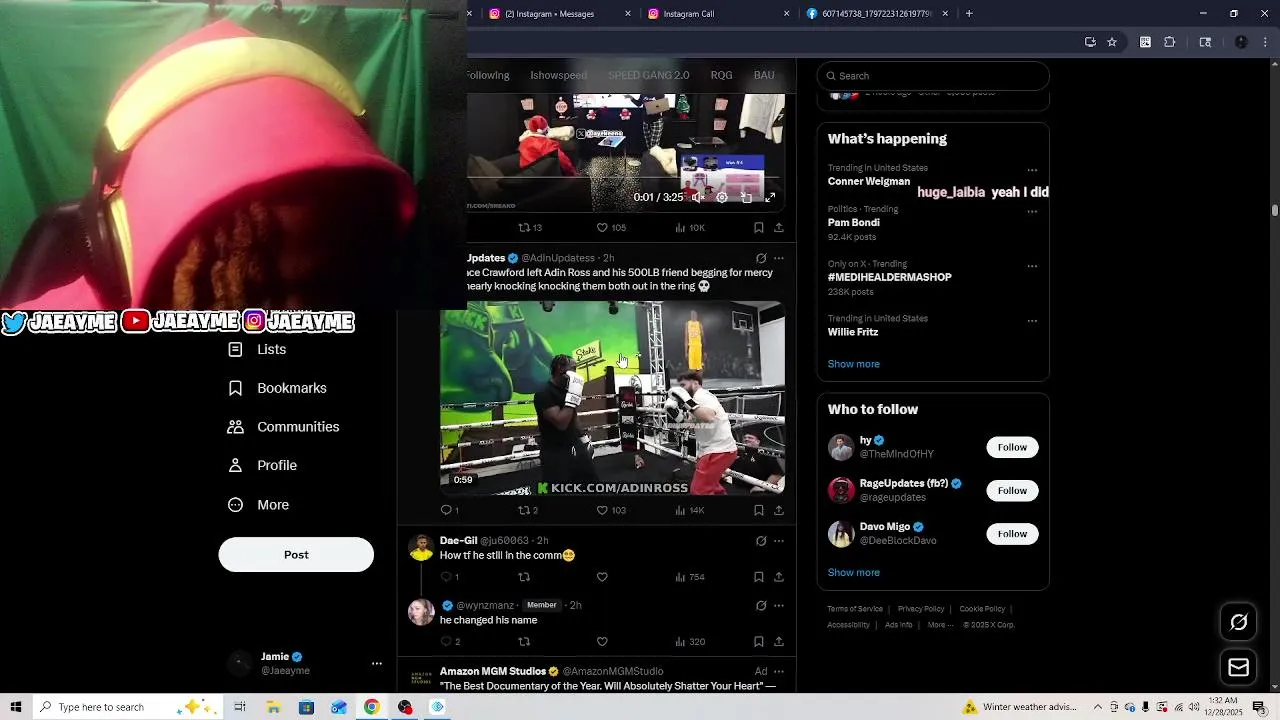The image size is (1280, 720).
Task: Mute toggle on the top video
Action: [x=698, y=198]
